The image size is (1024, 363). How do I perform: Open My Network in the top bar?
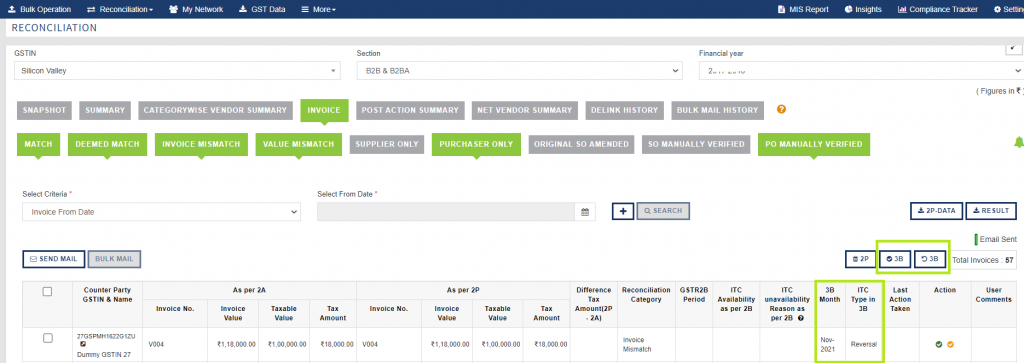point(196,9)
